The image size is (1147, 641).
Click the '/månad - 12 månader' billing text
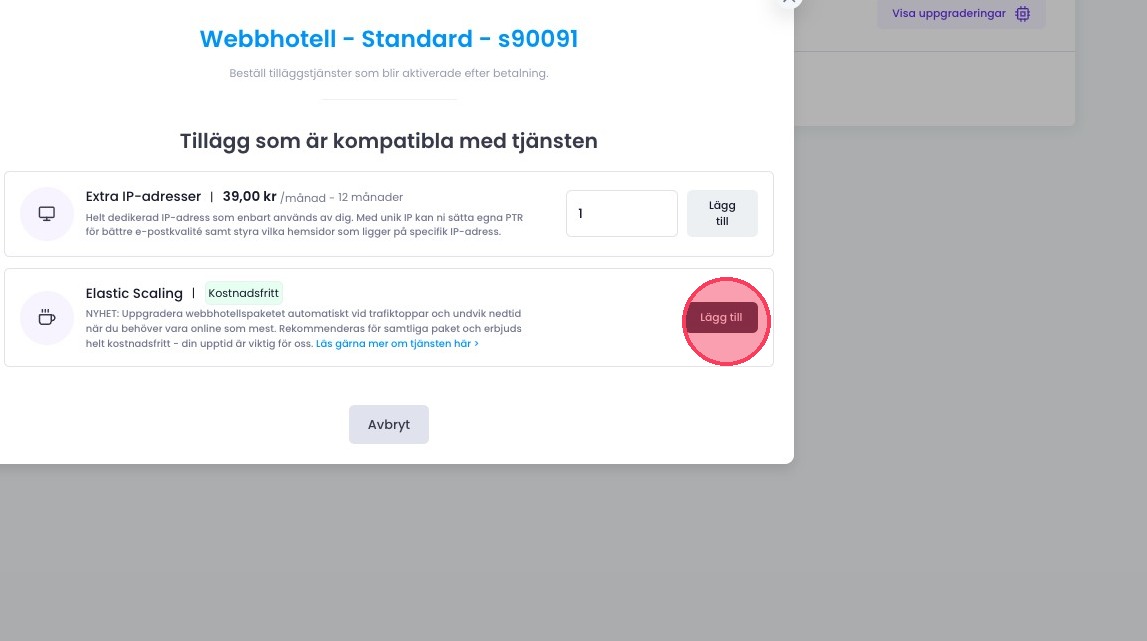342,197
